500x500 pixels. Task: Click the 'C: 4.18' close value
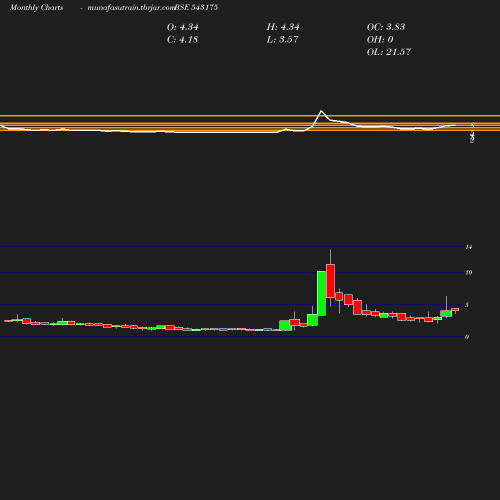point(182,40)
